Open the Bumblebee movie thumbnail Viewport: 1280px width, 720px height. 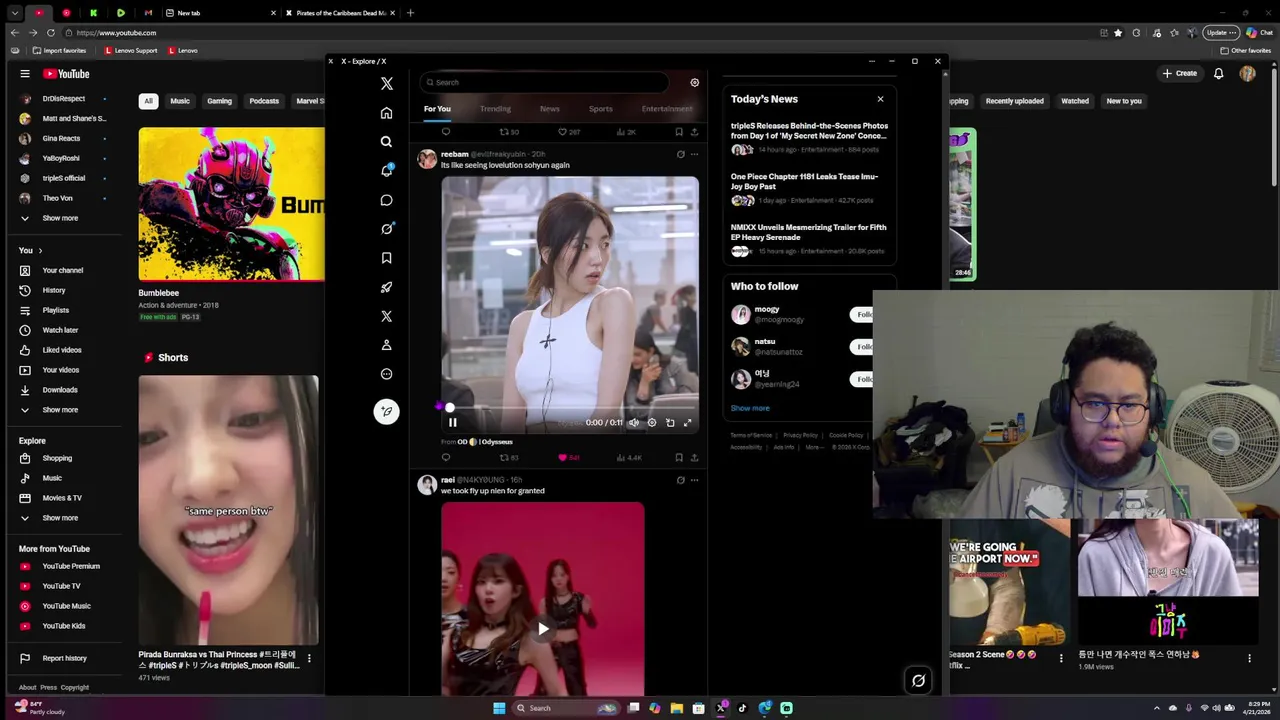click(232, 205)
